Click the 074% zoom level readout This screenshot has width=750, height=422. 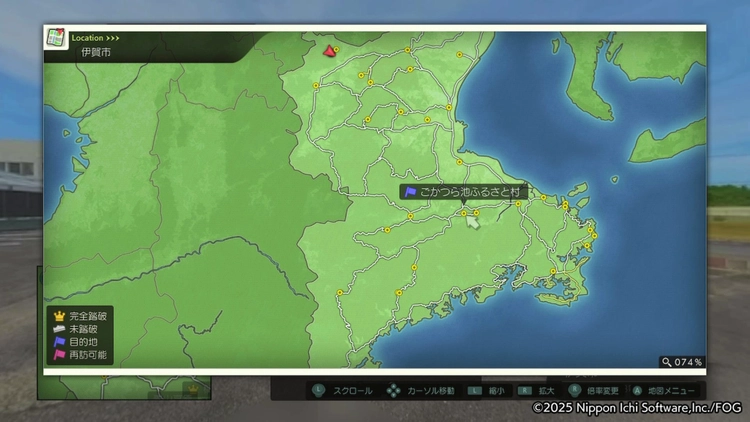(689, 362)
